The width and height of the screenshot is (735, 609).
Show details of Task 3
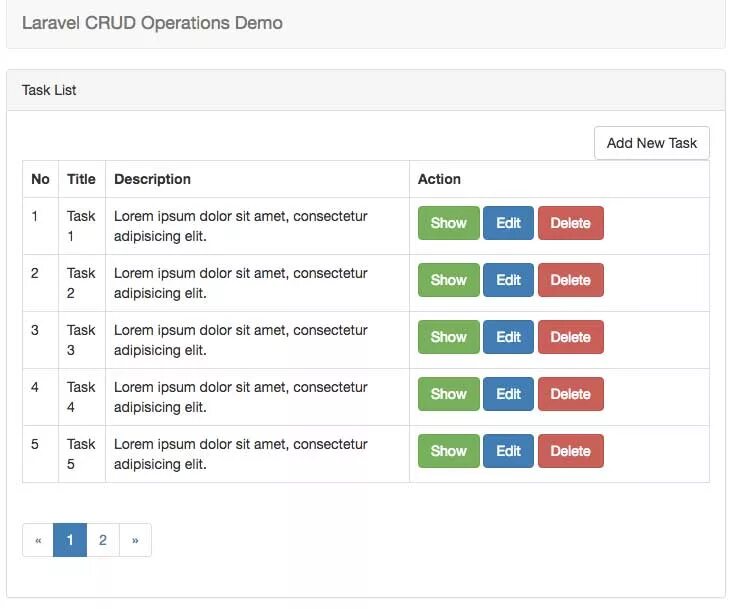(x=449, y=337)
